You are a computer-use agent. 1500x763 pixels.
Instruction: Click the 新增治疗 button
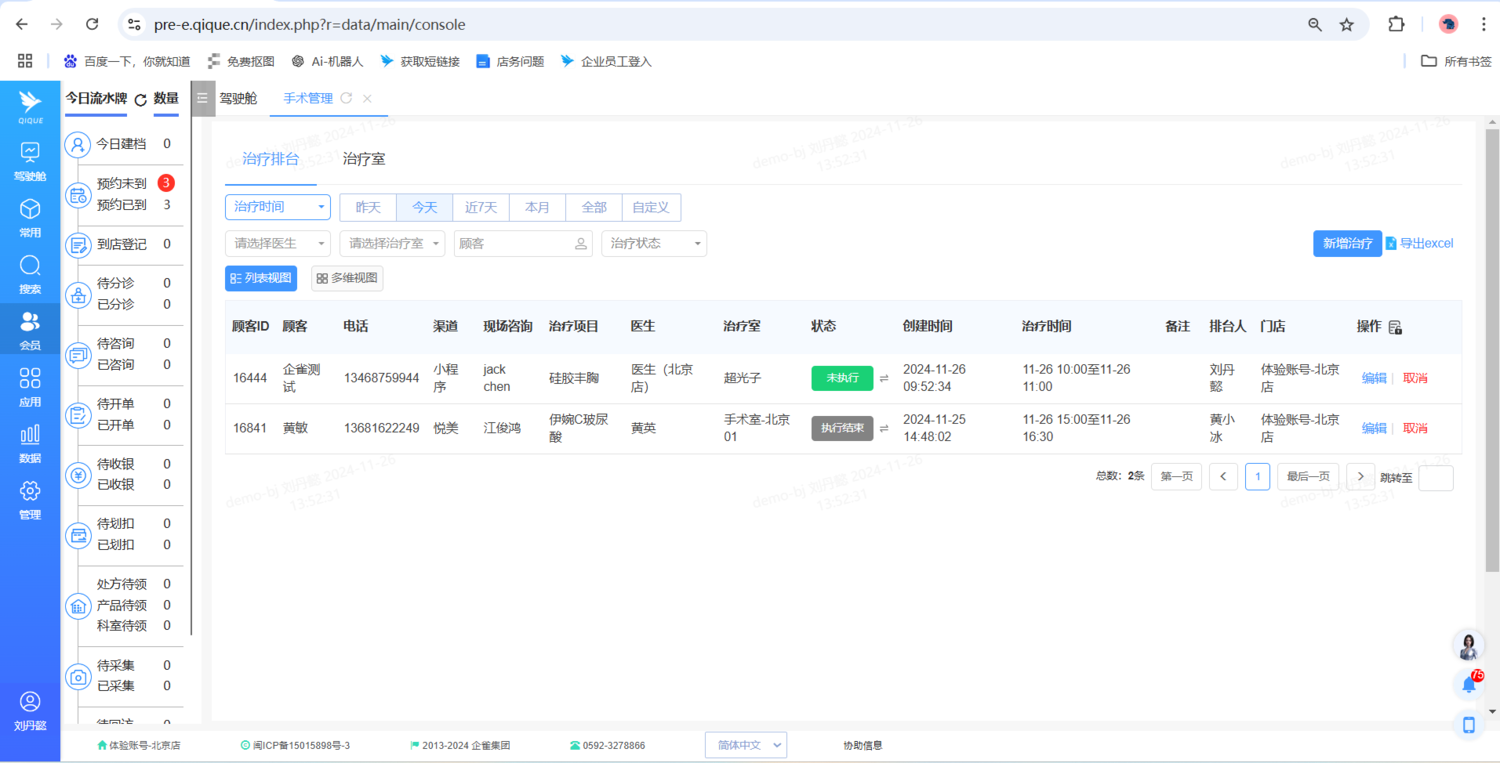[1347, 243]
